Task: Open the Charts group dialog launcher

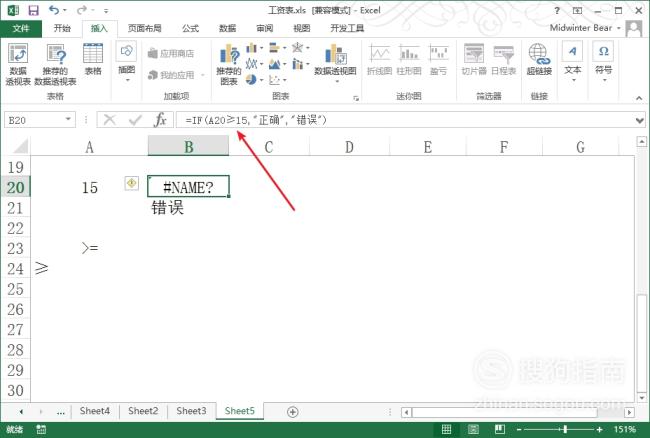Action: click(x=356, y=98)
